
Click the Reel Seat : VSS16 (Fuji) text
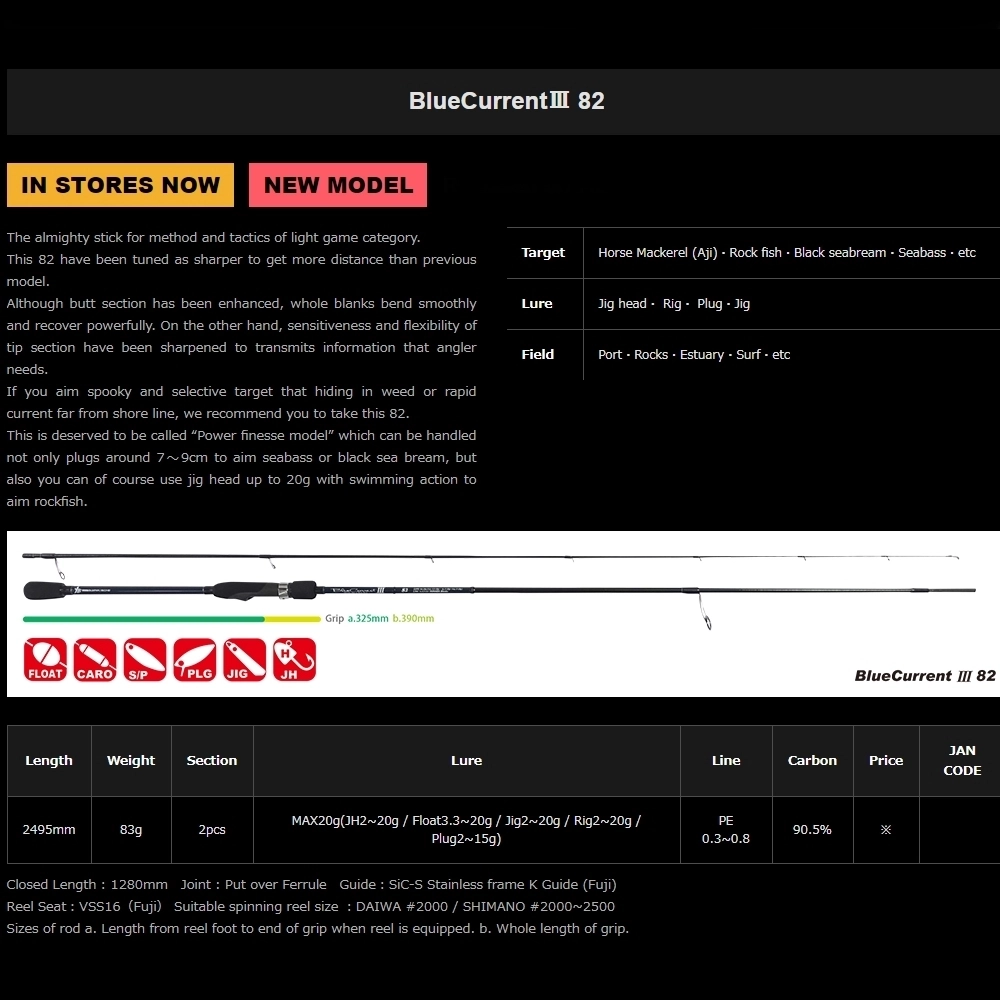tap(84, 907)
